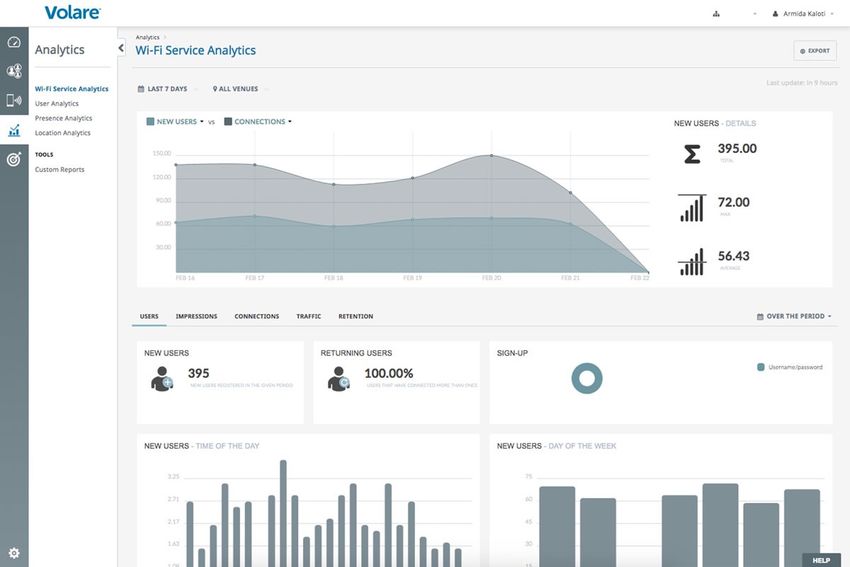Click the organization hierarchy icon in header
850x567 pixels.
point(716,14)
